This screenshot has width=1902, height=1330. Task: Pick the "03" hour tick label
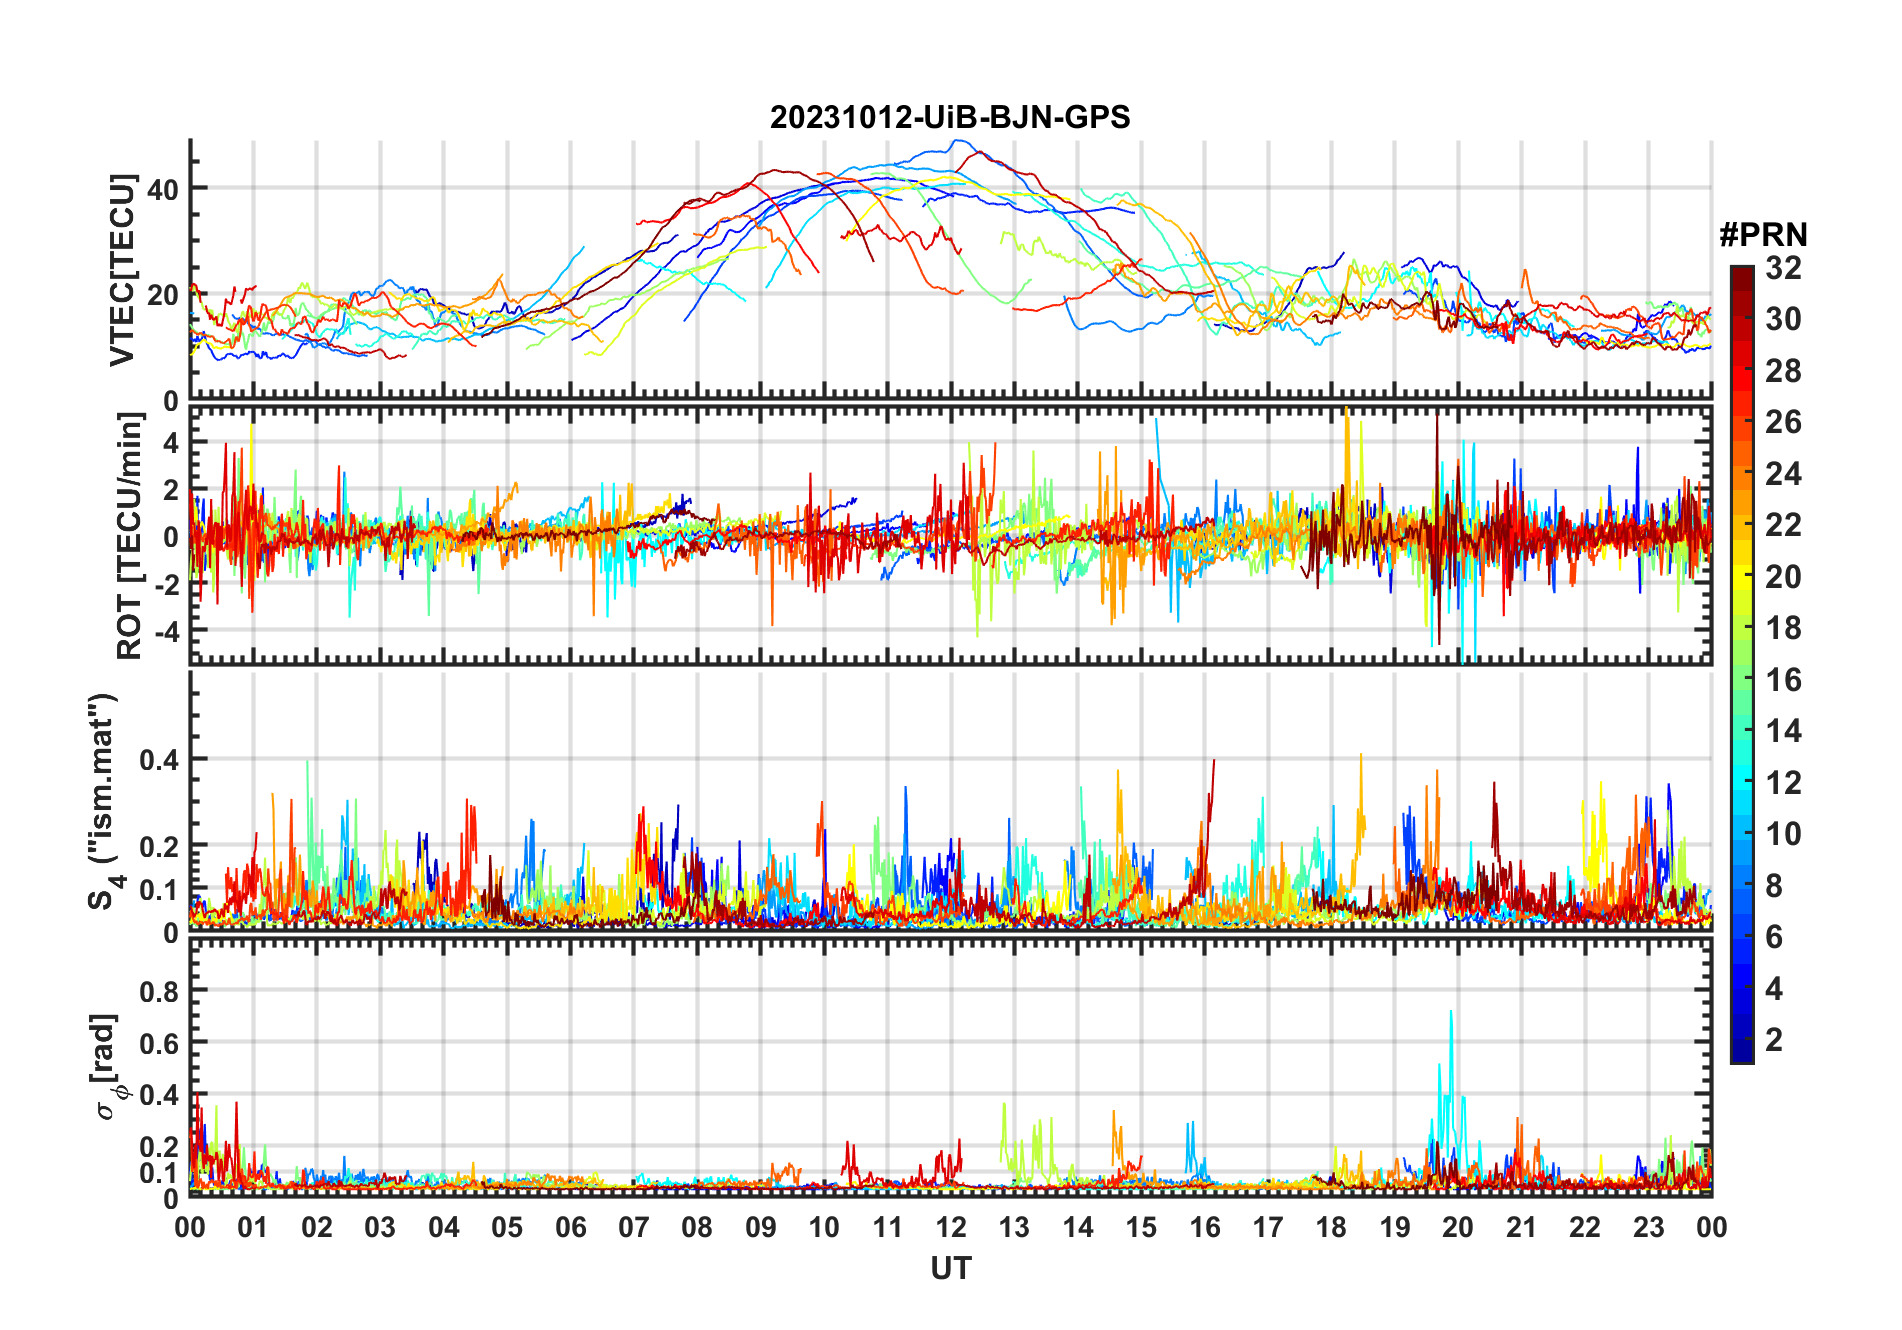380,1227
